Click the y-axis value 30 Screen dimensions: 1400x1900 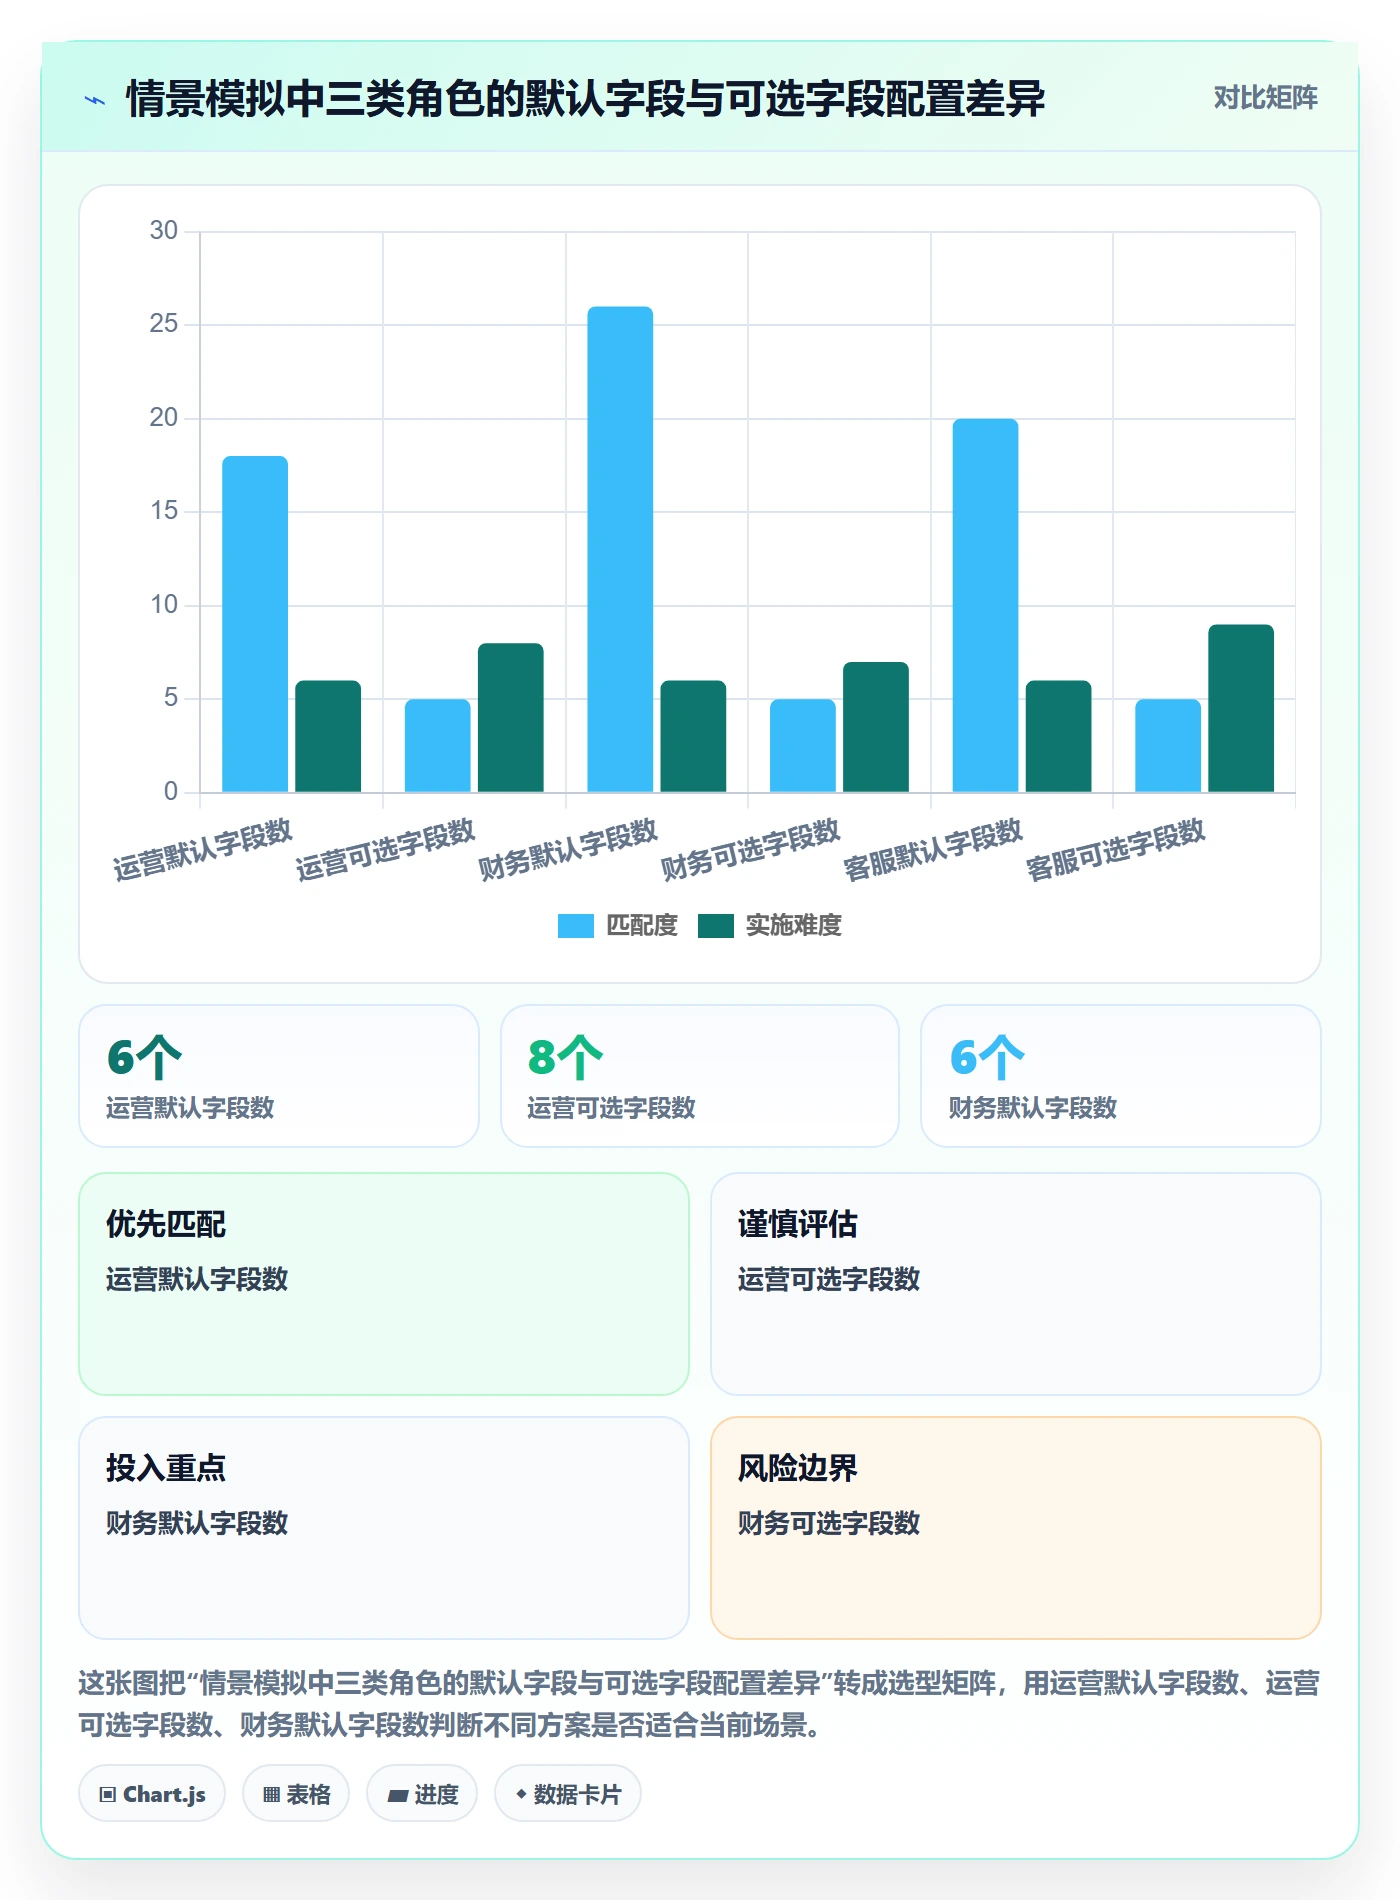tap(164, 231)
